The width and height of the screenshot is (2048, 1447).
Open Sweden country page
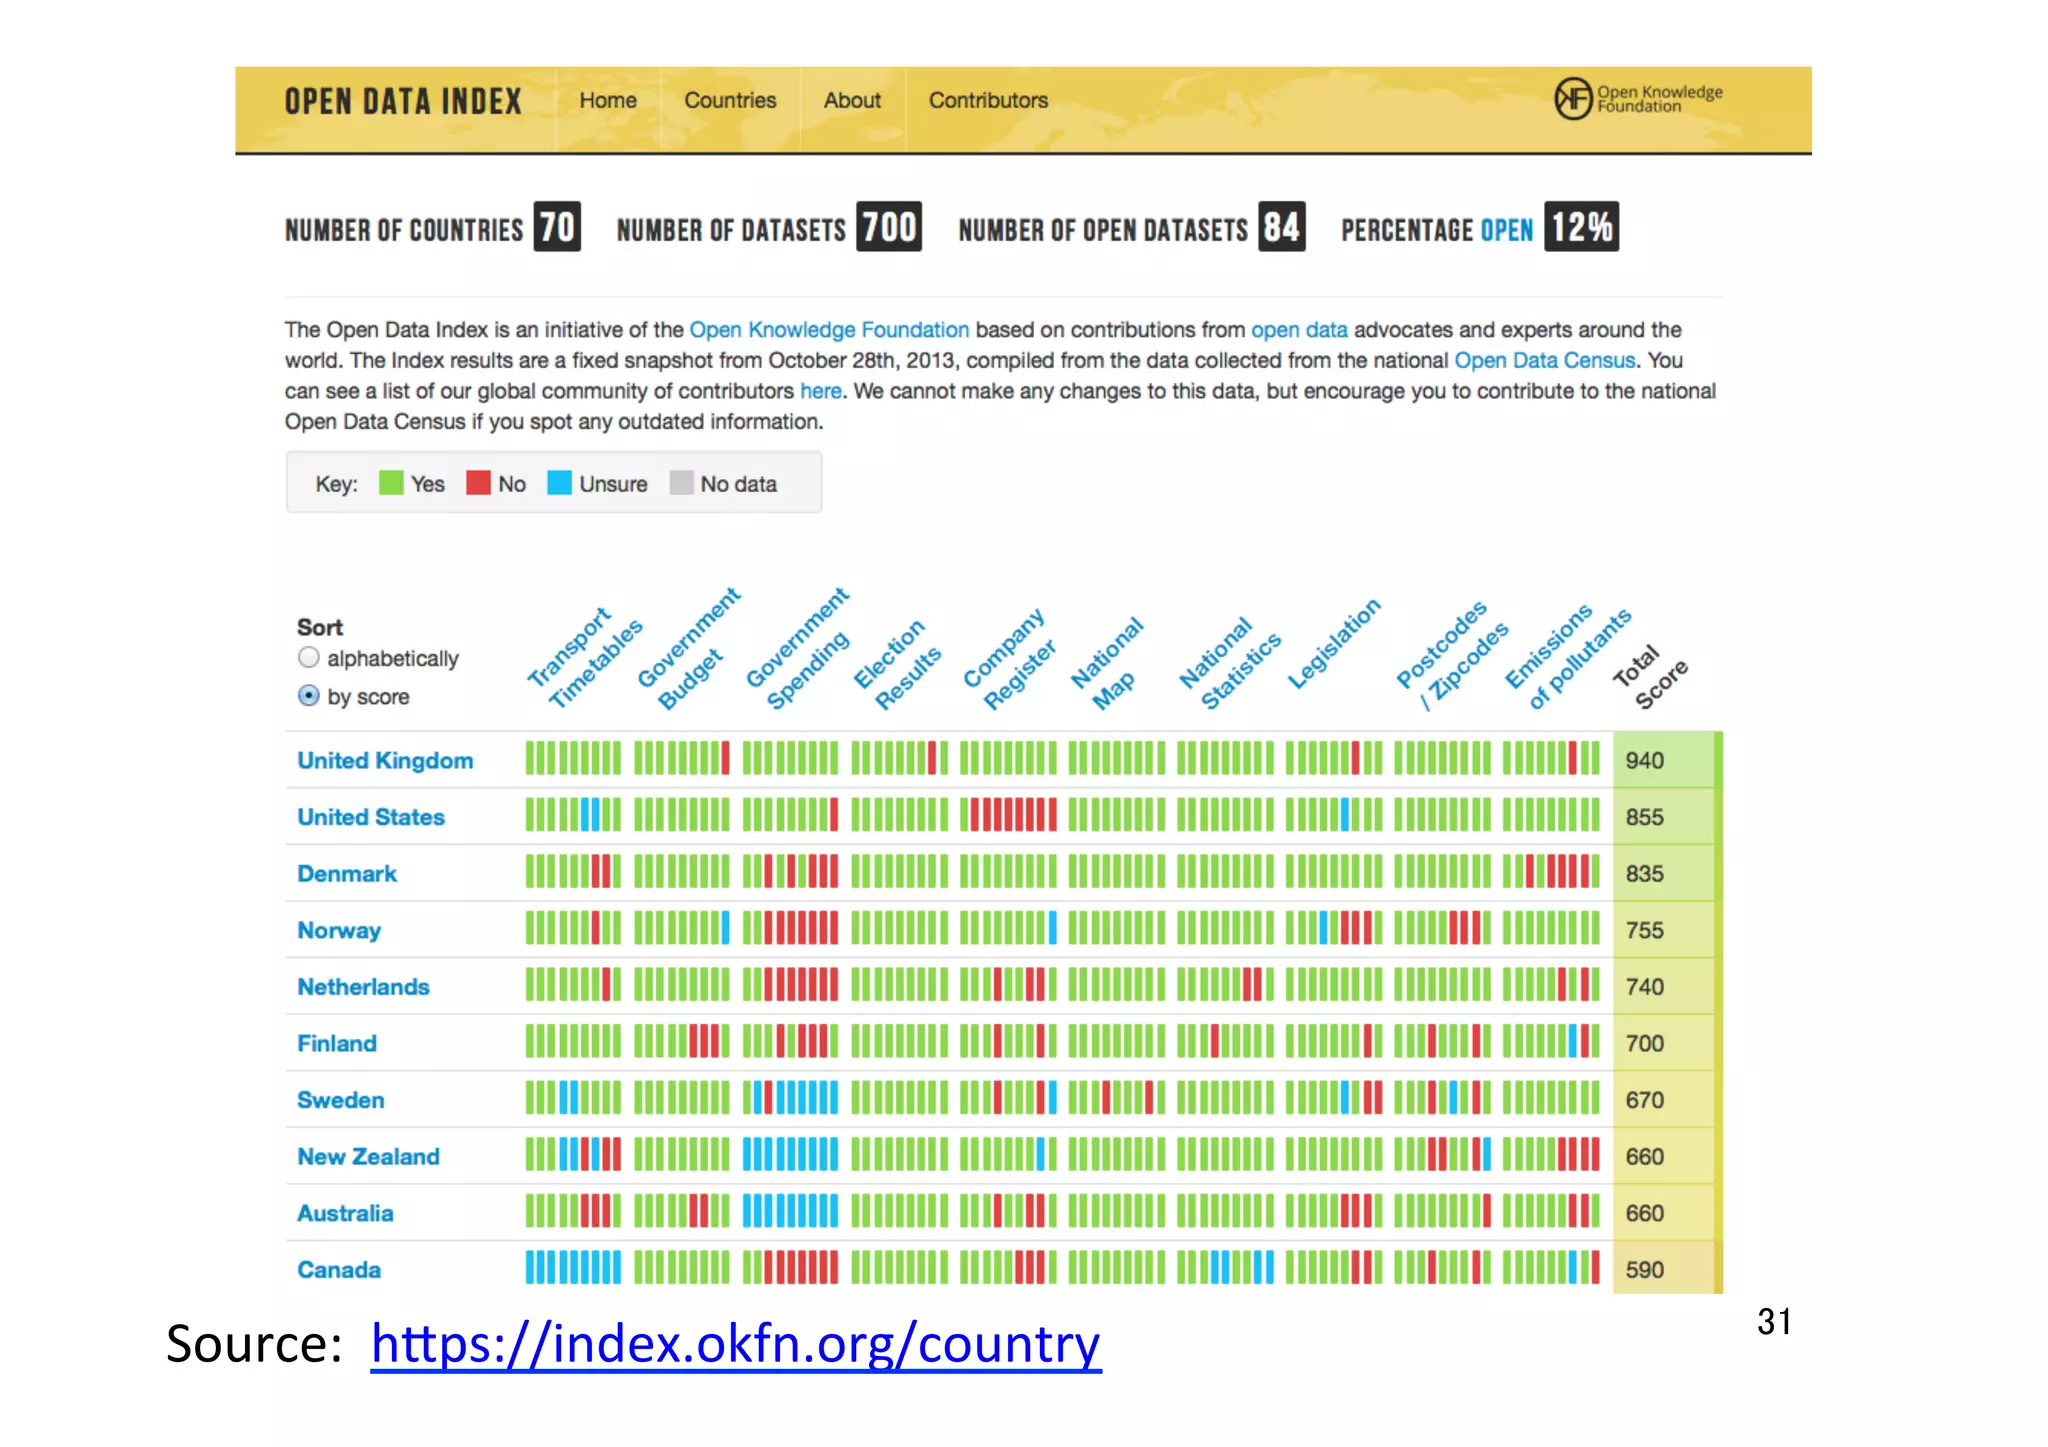point(341,1100)
